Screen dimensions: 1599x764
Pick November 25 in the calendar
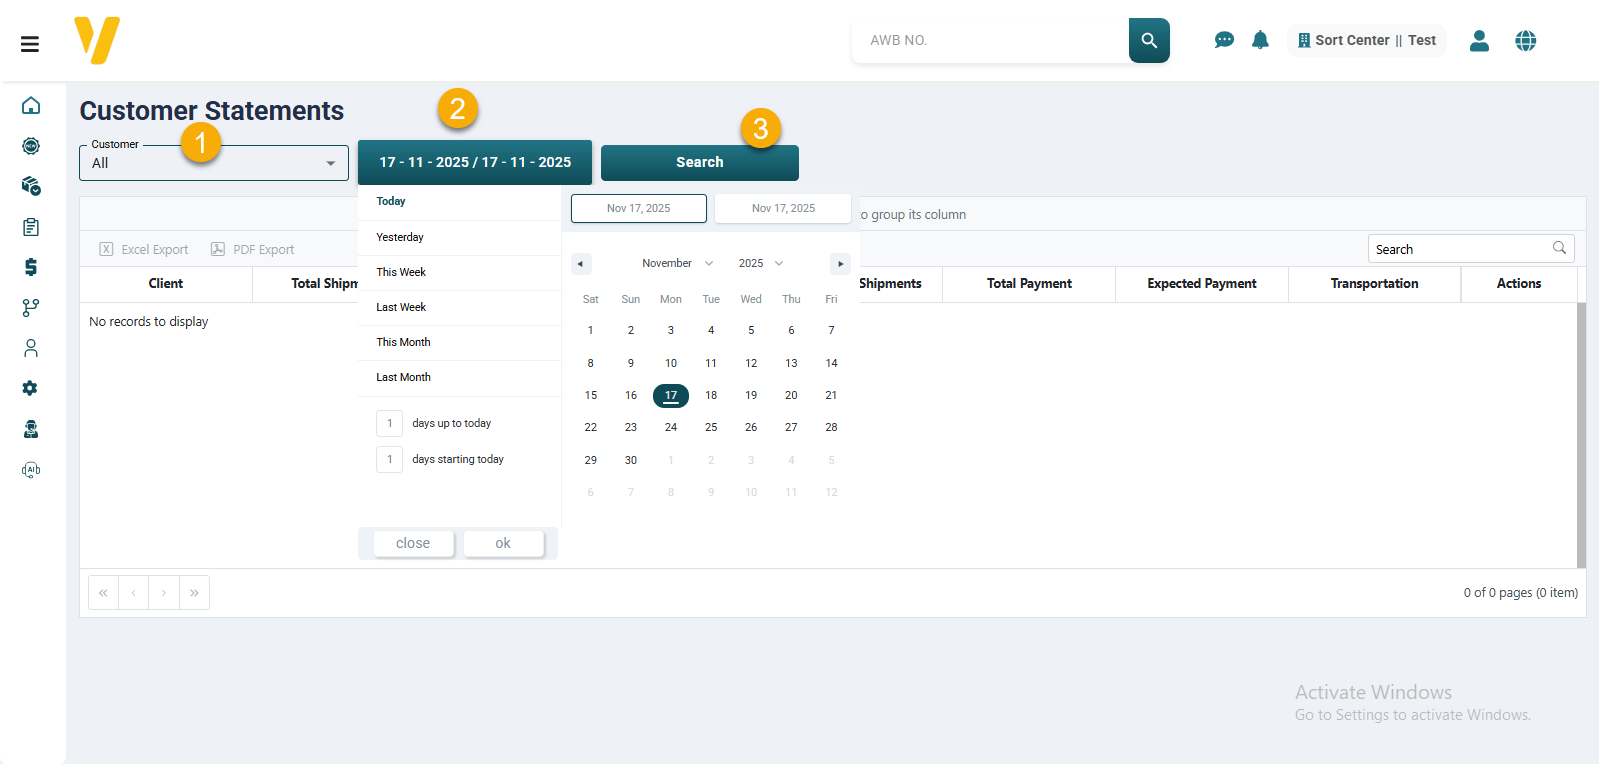[711, 427]
